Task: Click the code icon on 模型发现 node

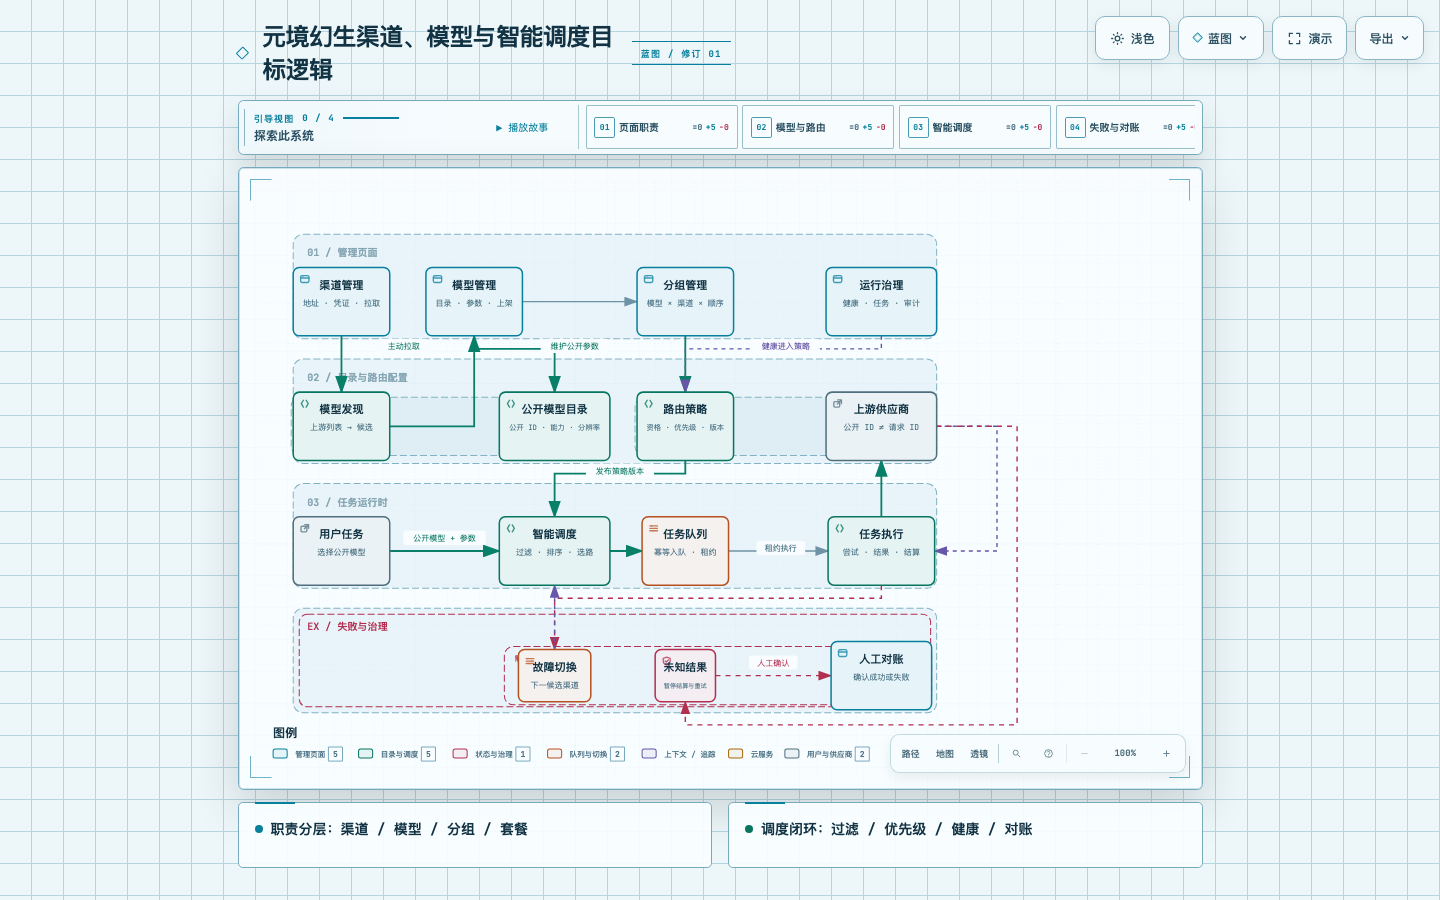Action: click(x=305, y=404)
